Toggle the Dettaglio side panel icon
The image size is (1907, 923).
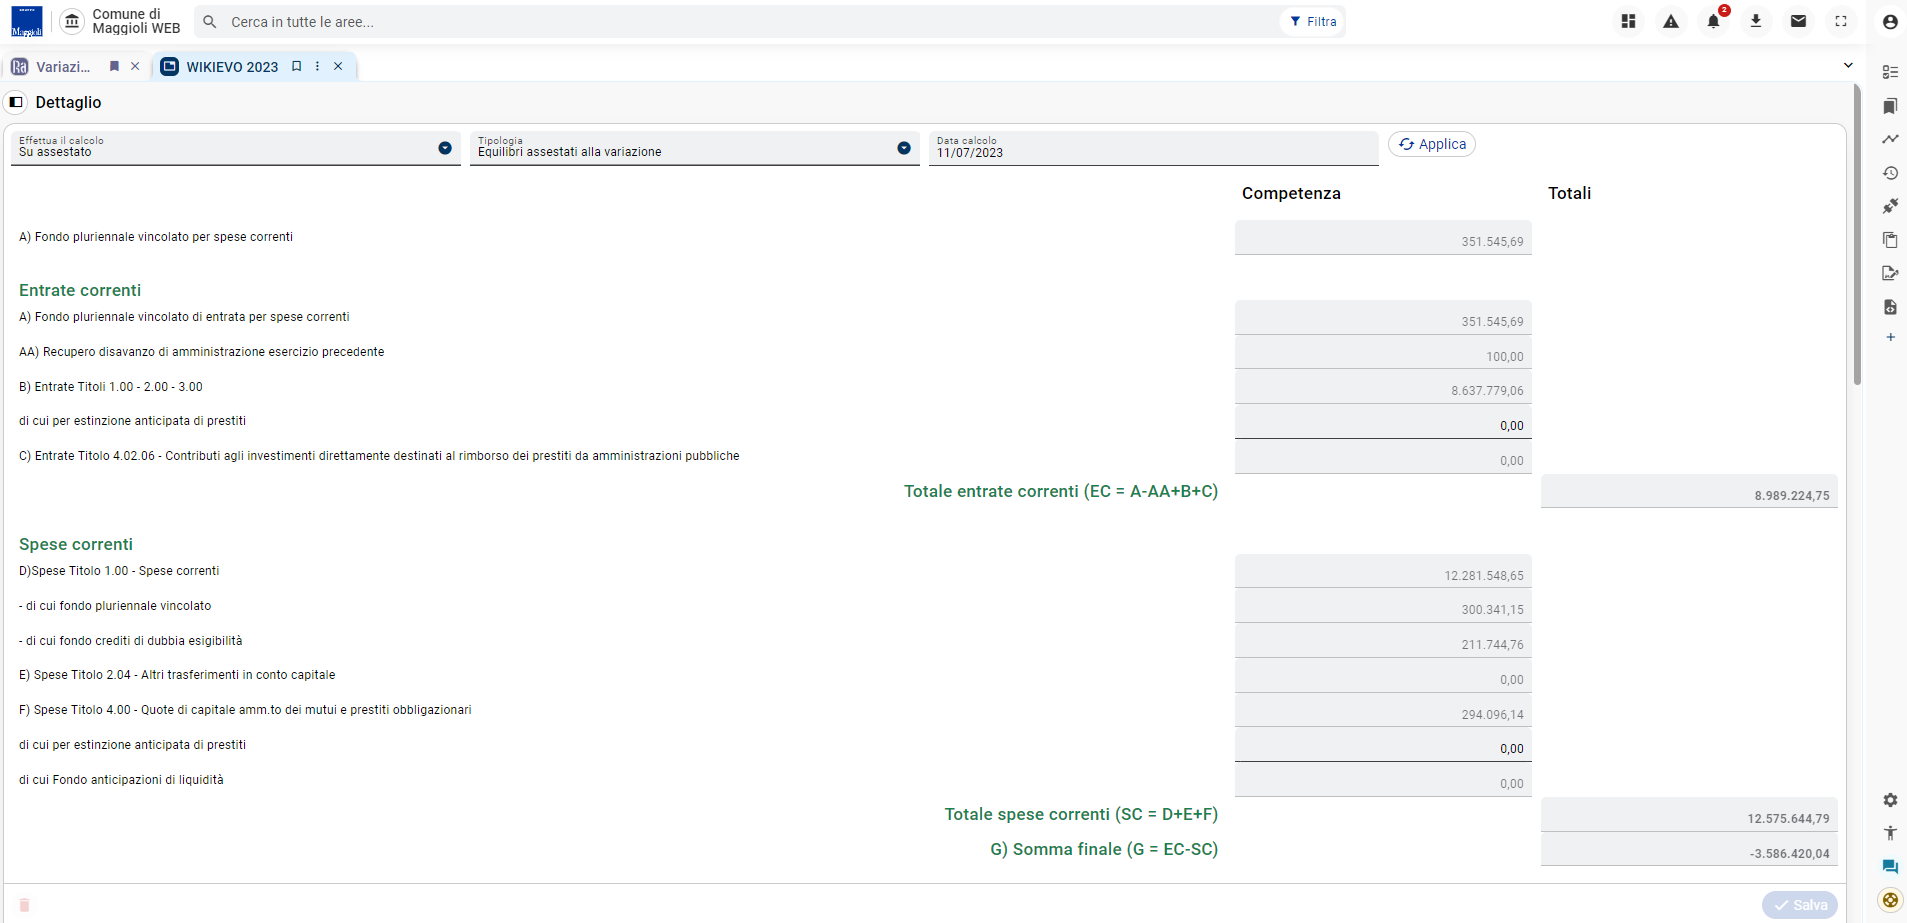point(16,102)
